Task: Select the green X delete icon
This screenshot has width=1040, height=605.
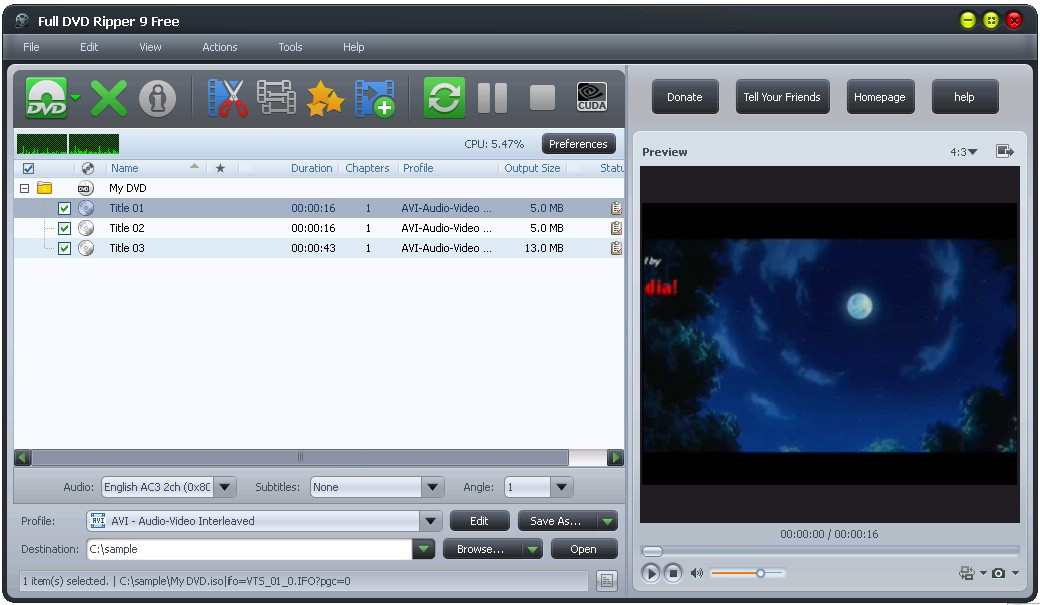Action: 108,97
